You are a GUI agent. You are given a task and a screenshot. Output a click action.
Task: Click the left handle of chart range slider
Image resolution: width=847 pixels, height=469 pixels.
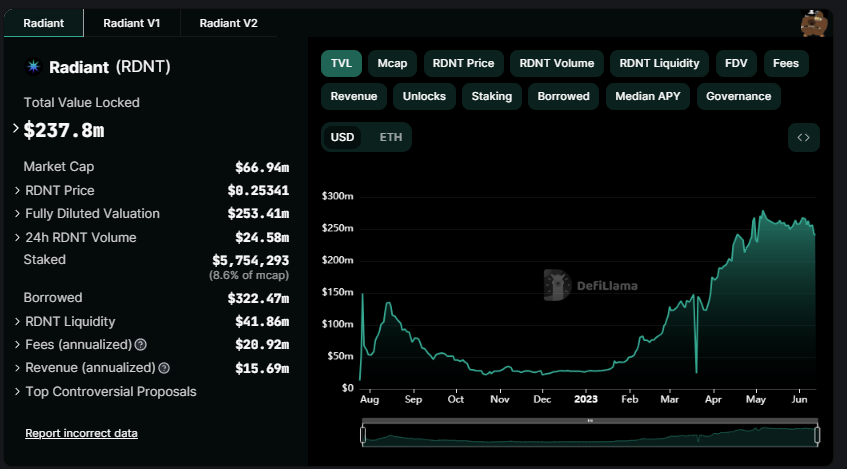tap(363, 435)
